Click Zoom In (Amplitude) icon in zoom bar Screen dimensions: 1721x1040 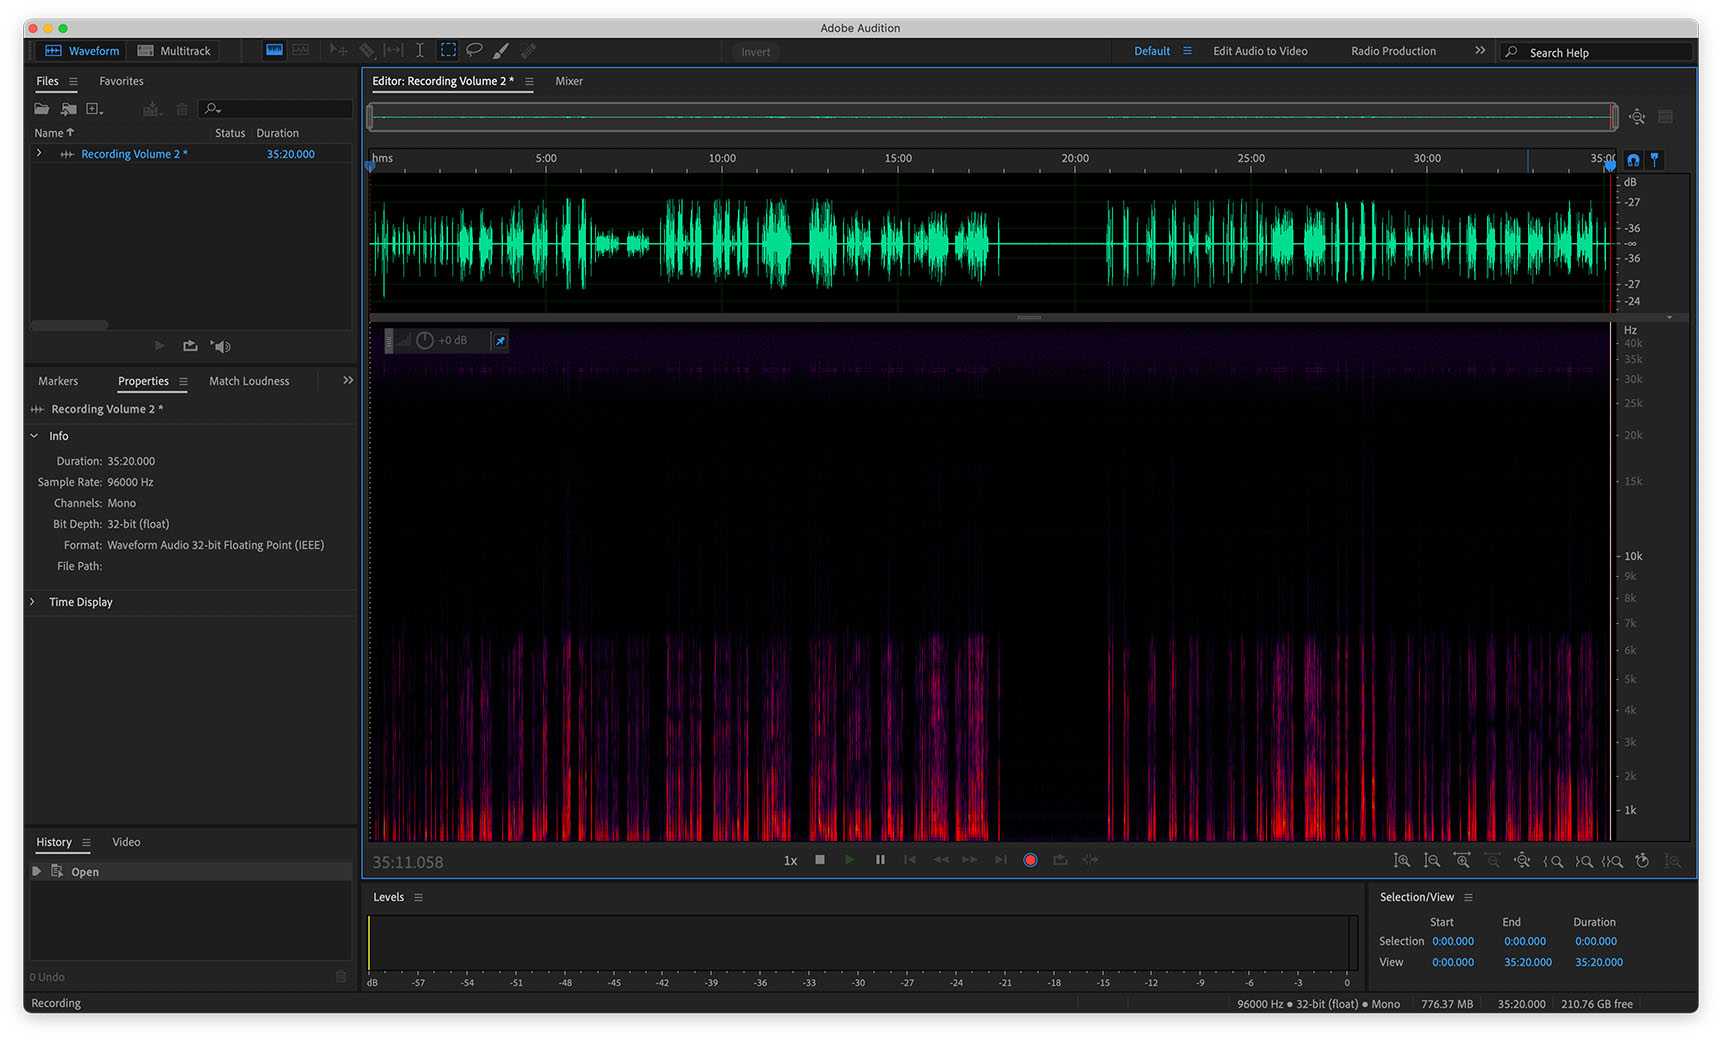click(1402, 861)
